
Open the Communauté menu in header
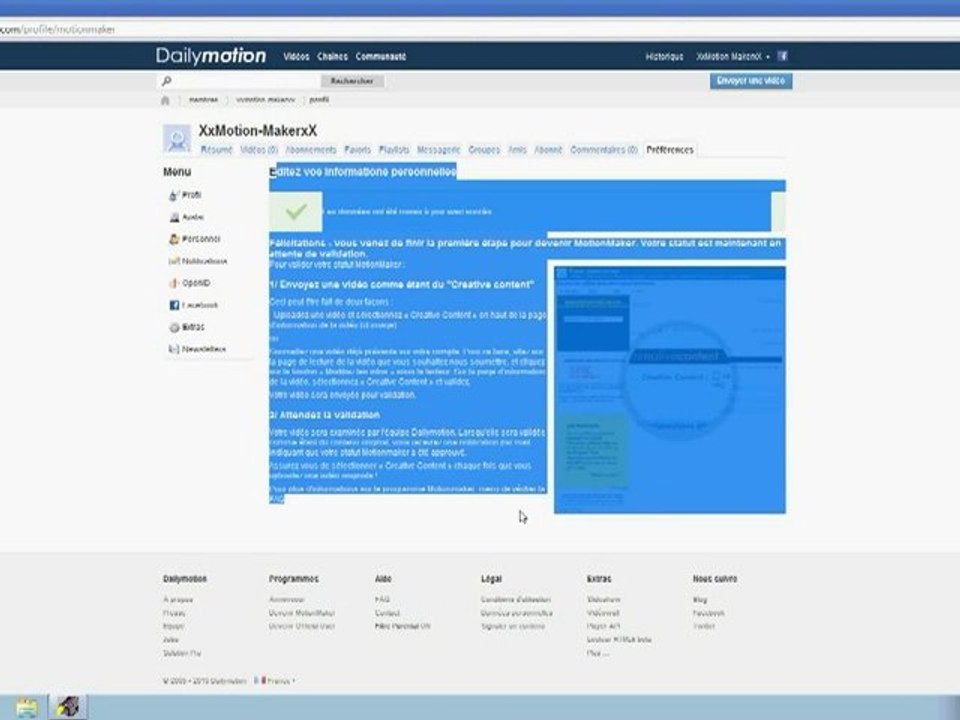(381, 56)
